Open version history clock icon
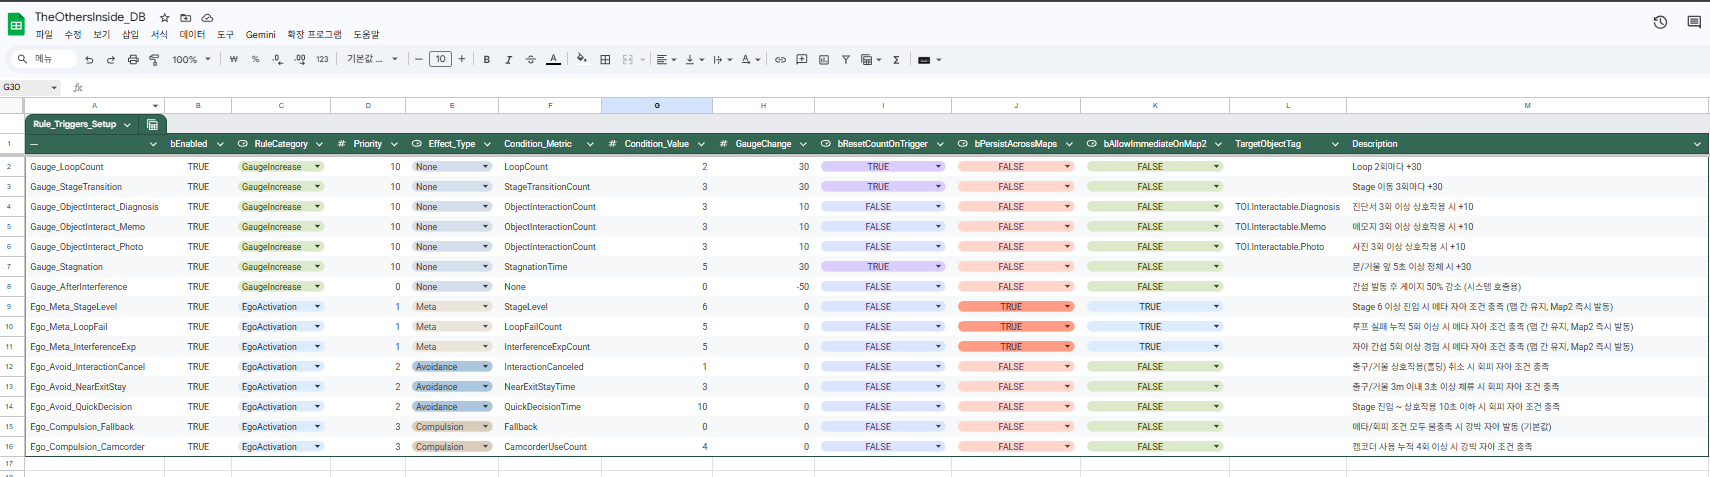 (x=1660, y=22)
